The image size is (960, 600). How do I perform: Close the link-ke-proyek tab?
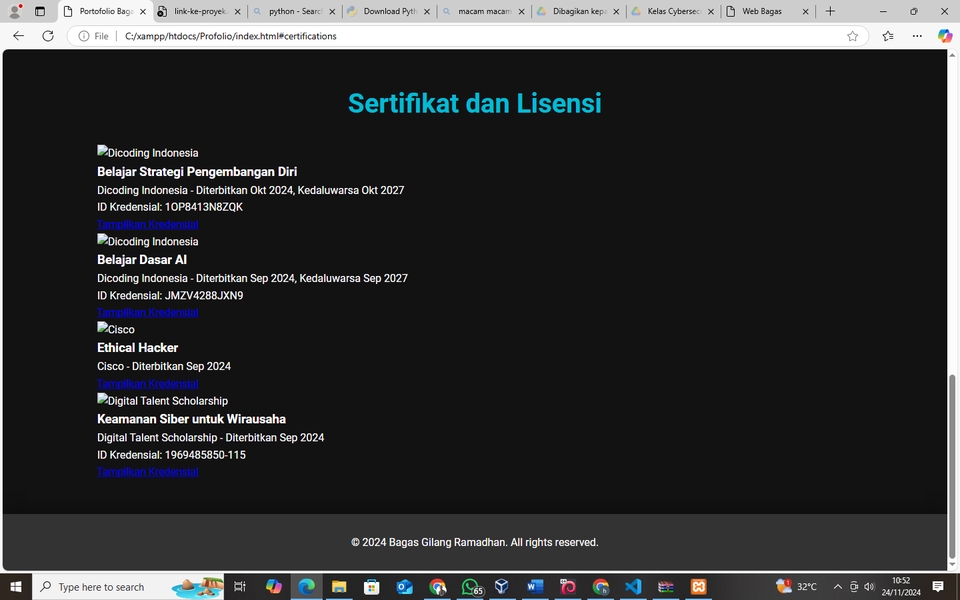coord(238,12)
